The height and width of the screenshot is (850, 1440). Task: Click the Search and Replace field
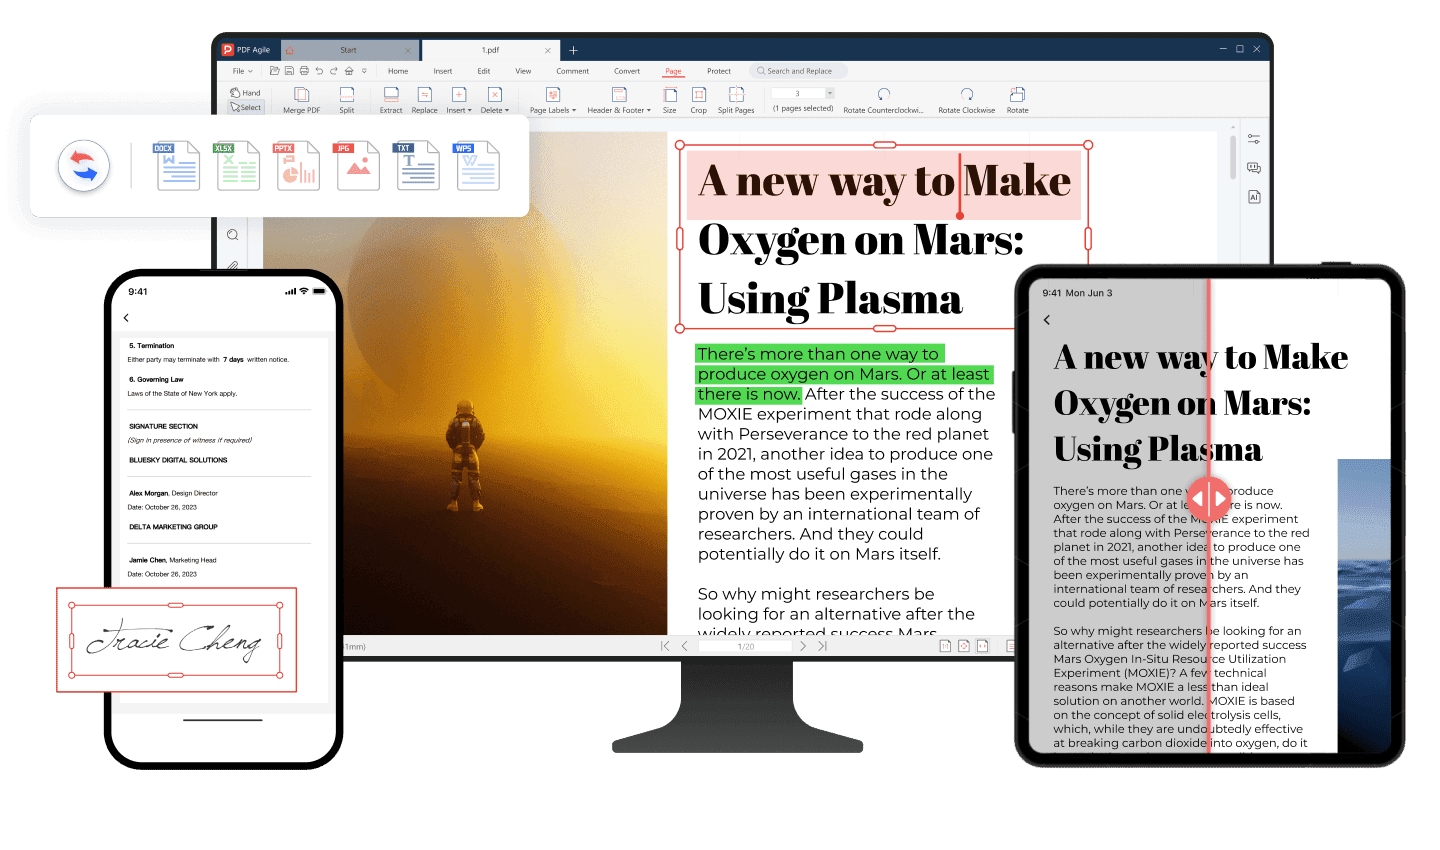coord(798,71)
